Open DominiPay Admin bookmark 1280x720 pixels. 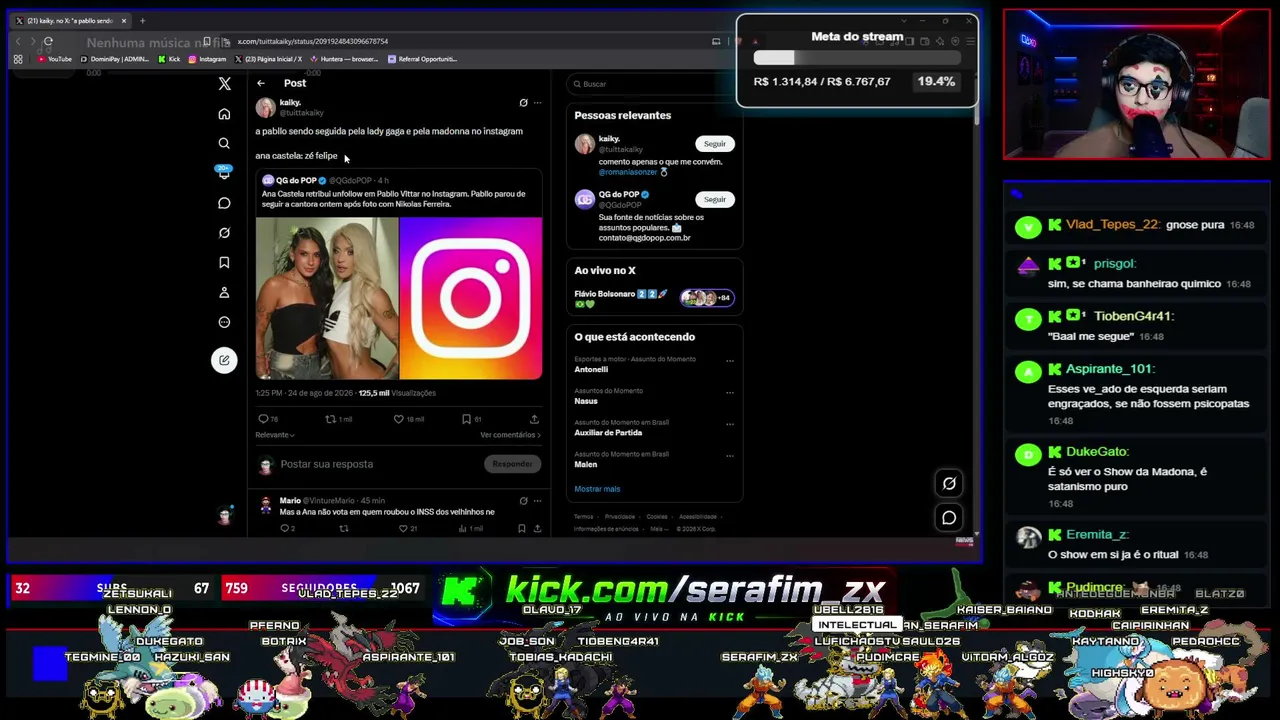[114, 59]
